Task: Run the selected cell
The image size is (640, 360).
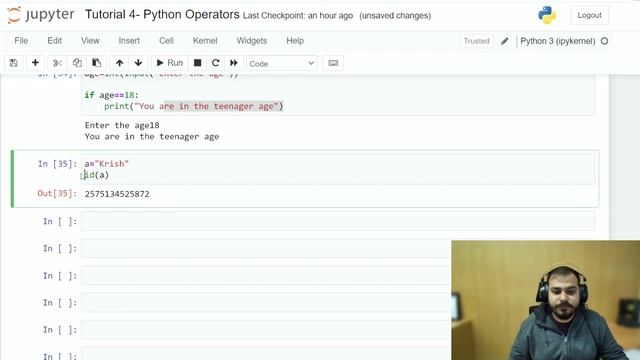Action: [170, 63]
